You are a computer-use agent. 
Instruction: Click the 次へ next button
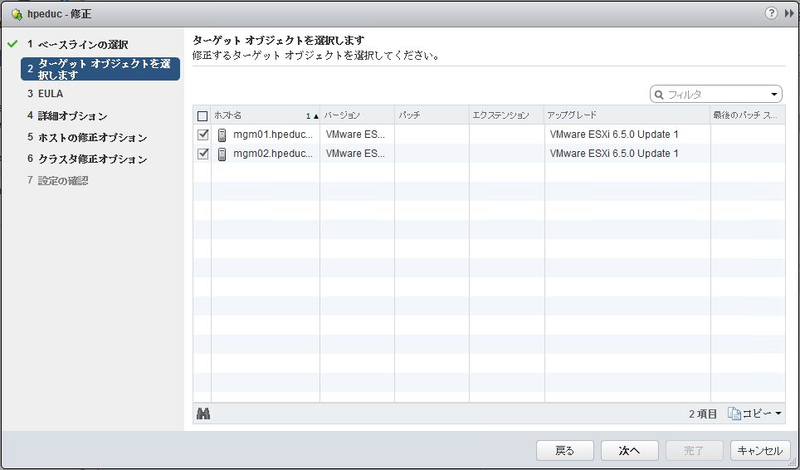pyautogui.click(x=630, y=451)
